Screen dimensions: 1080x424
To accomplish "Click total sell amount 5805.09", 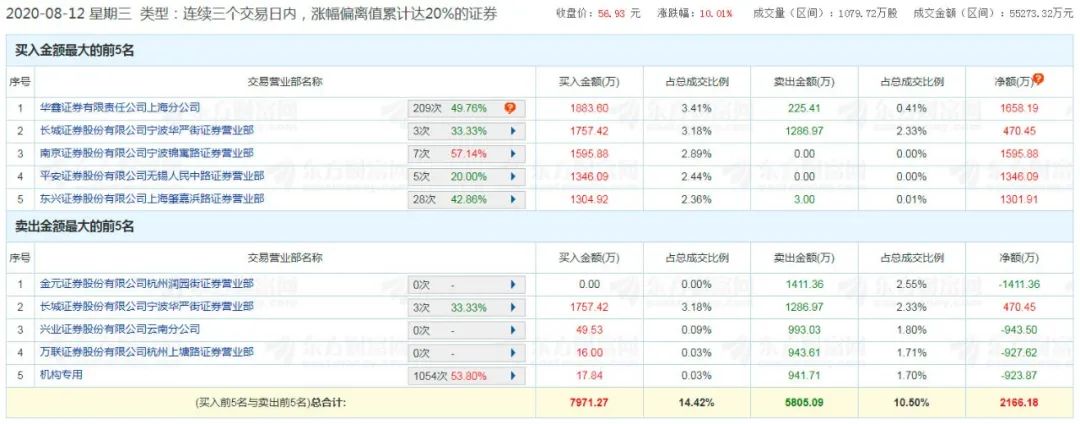I will click(x=804, y=402).
